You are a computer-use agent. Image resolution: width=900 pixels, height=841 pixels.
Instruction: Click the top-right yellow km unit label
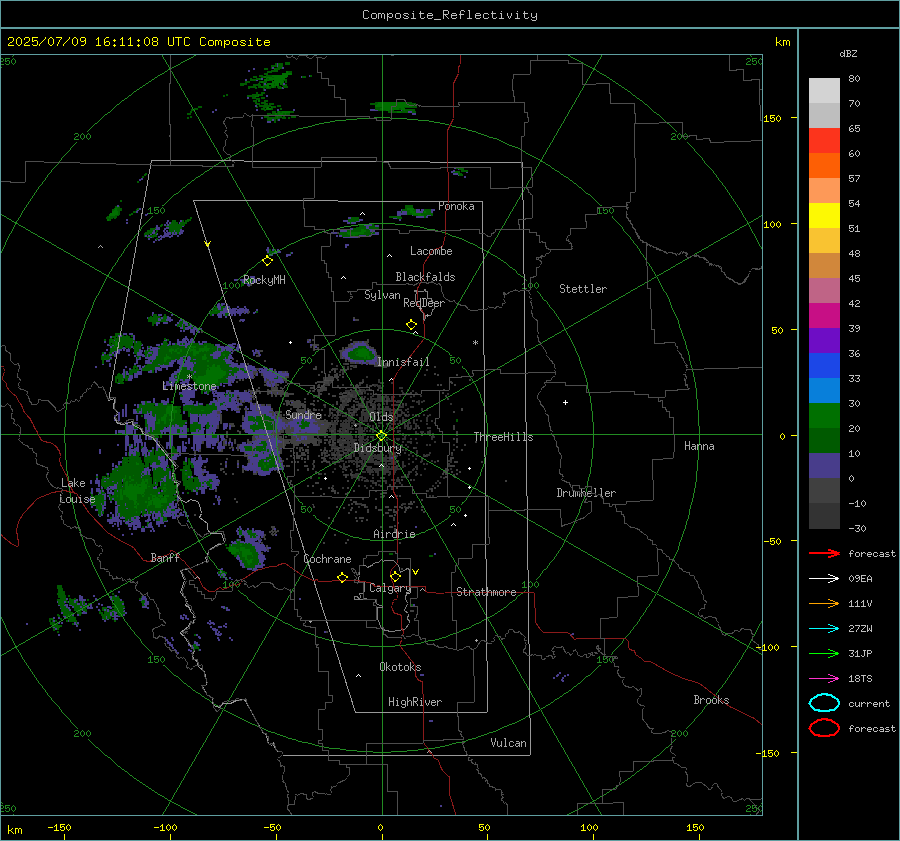(x=782, y=42)
